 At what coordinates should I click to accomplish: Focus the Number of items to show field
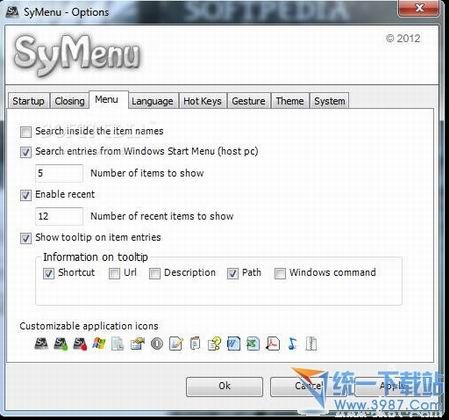pyautogui.click(x=59, y=173)
